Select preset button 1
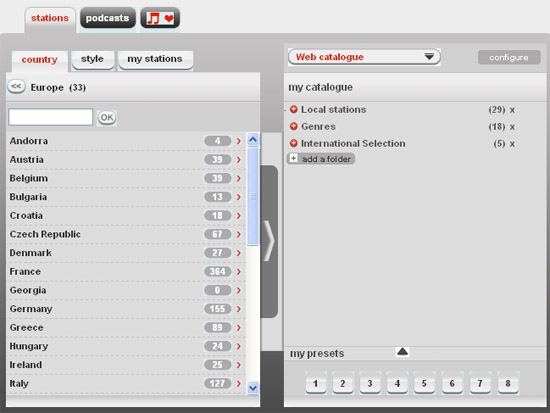Screen dimensions: 550x413 pyautogui.click(x=316, y=383)
